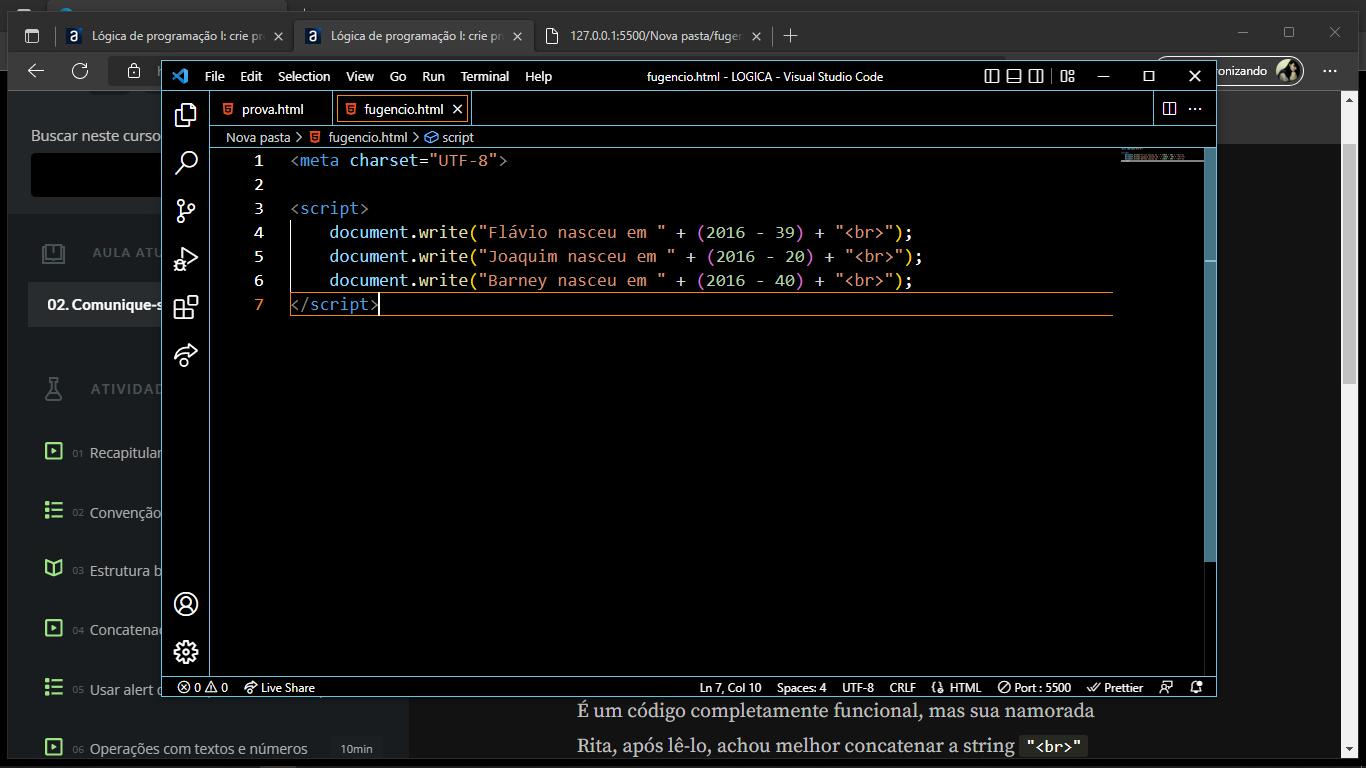Place cursor on line 4 document.write
1366x768 pixels.
point(398,232)
